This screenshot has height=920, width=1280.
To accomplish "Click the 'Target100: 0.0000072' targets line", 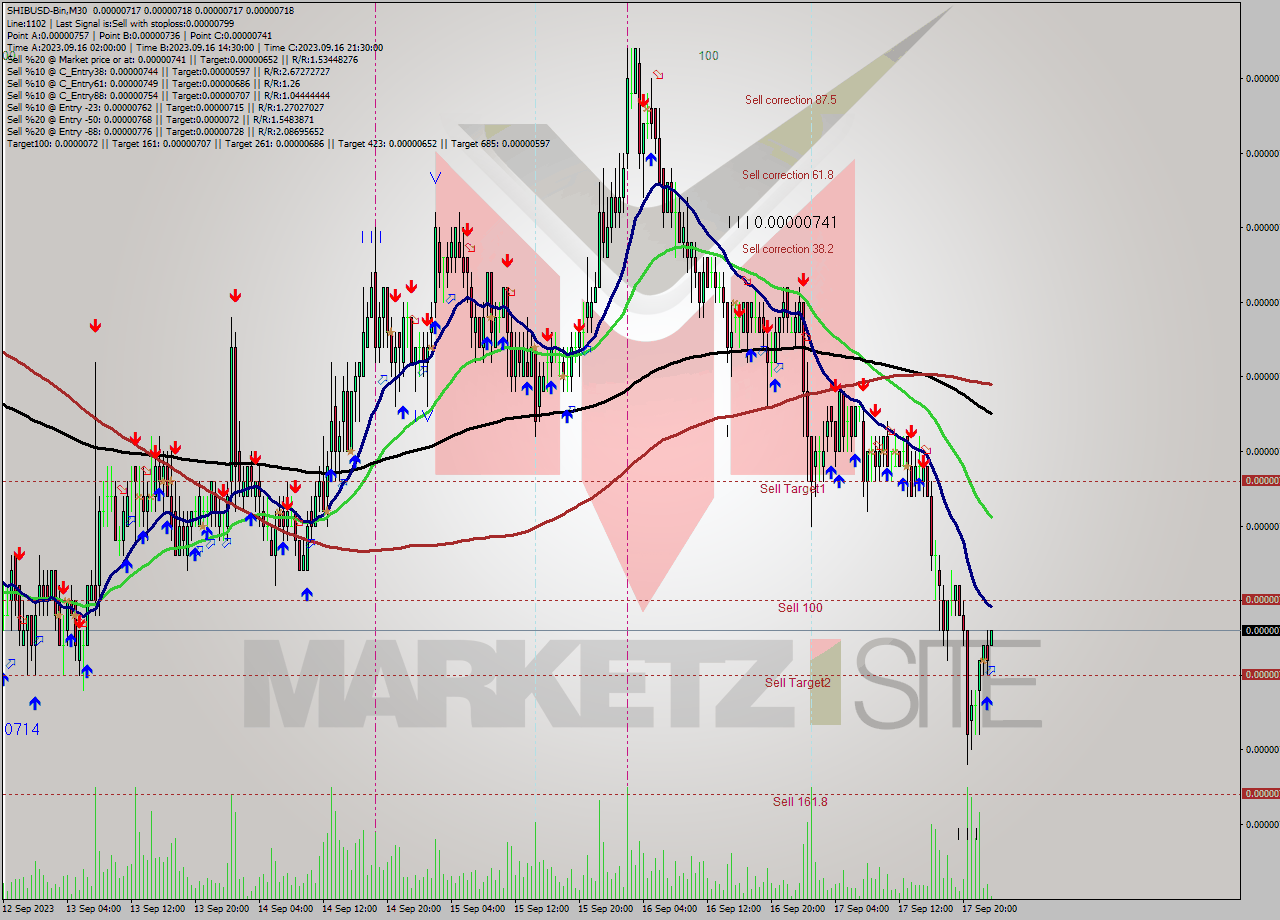I will (x=278, y=143).
